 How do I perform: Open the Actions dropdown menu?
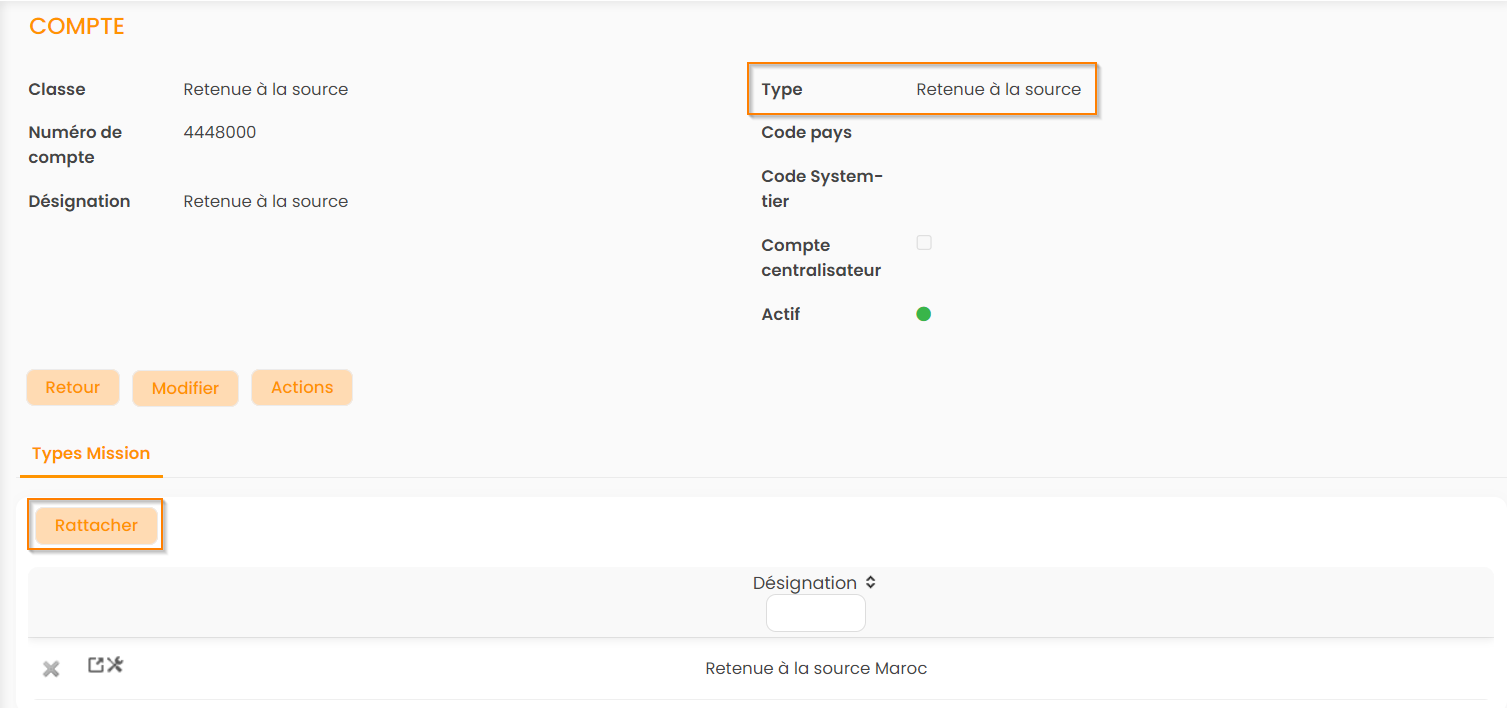coord(302,388)
